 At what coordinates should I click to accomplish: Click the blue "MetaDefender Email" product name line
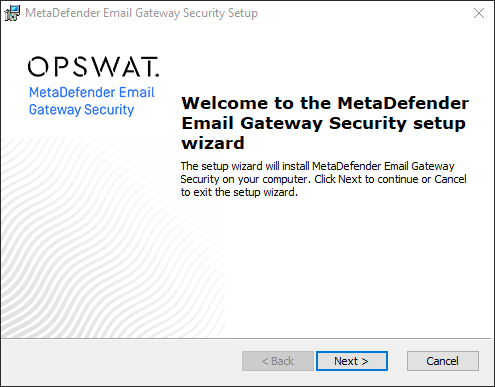(92, 92)
